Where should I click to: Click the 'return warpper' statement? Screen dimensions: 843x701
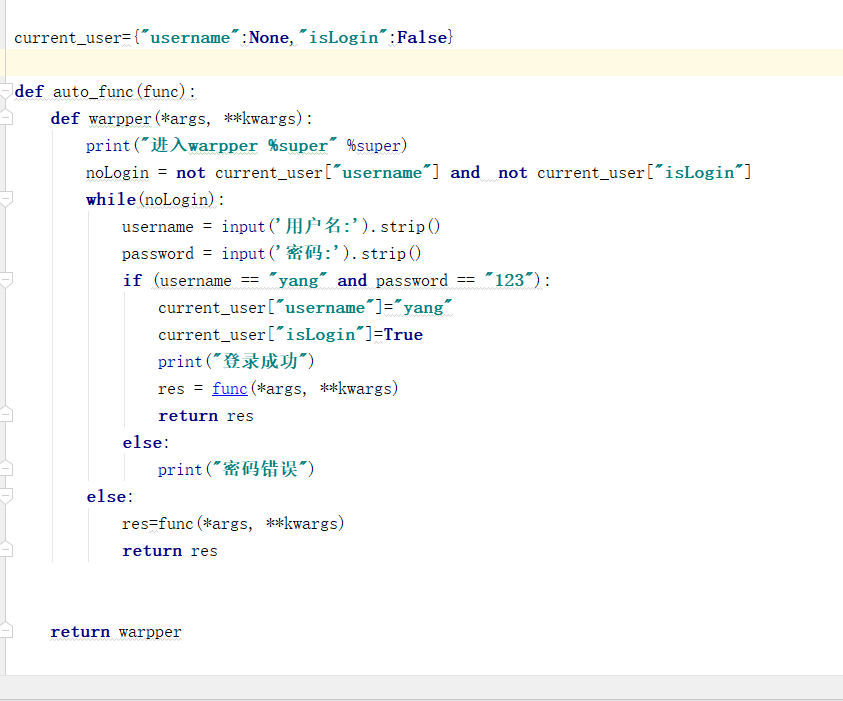click(x=116, y=632)
